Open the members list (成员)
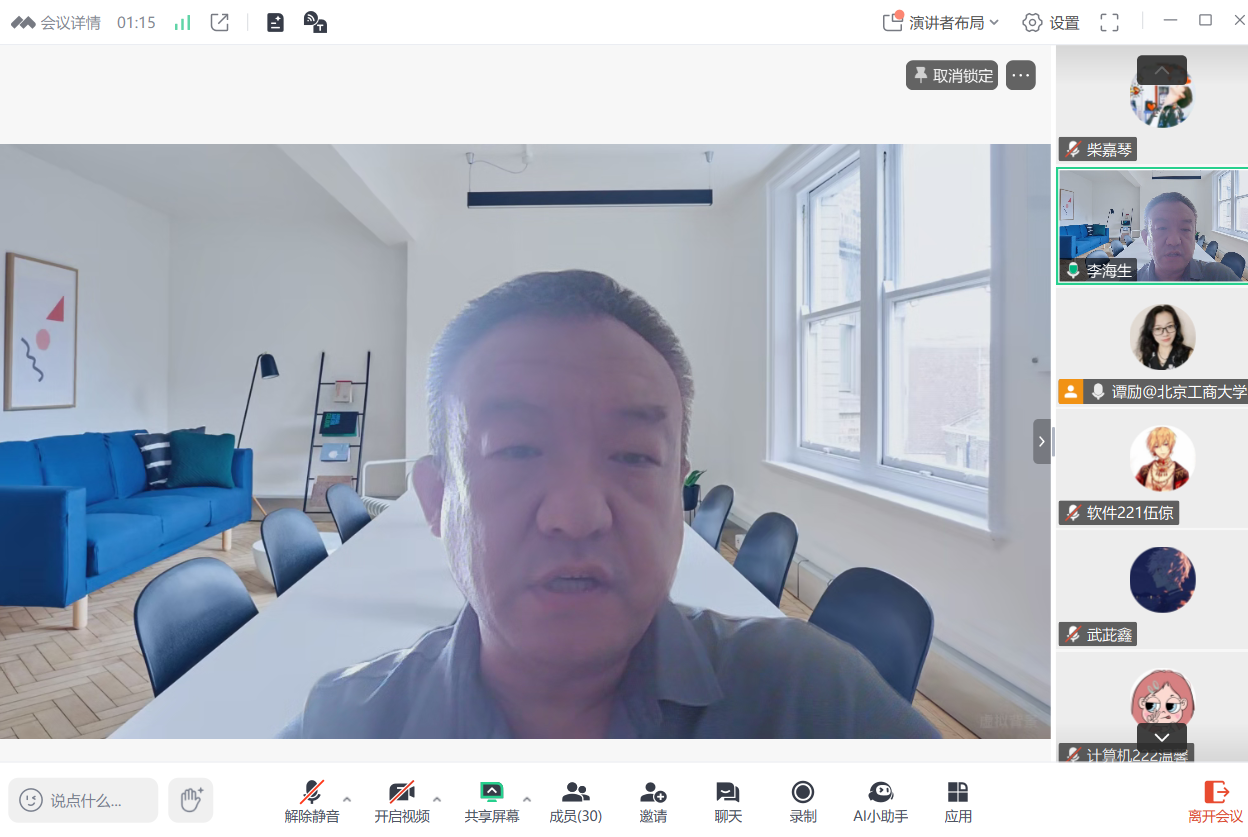 coord(575,801)
